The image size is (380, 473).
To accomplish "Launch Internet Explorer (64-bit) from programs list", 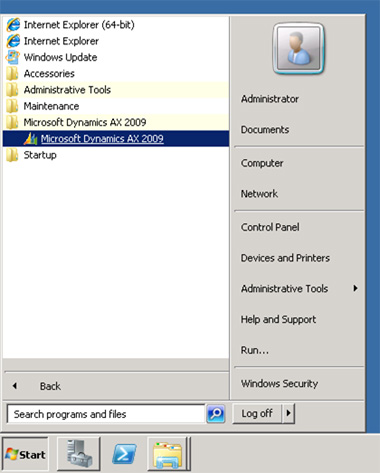I will pyautogui.click(x=115, y=25).
